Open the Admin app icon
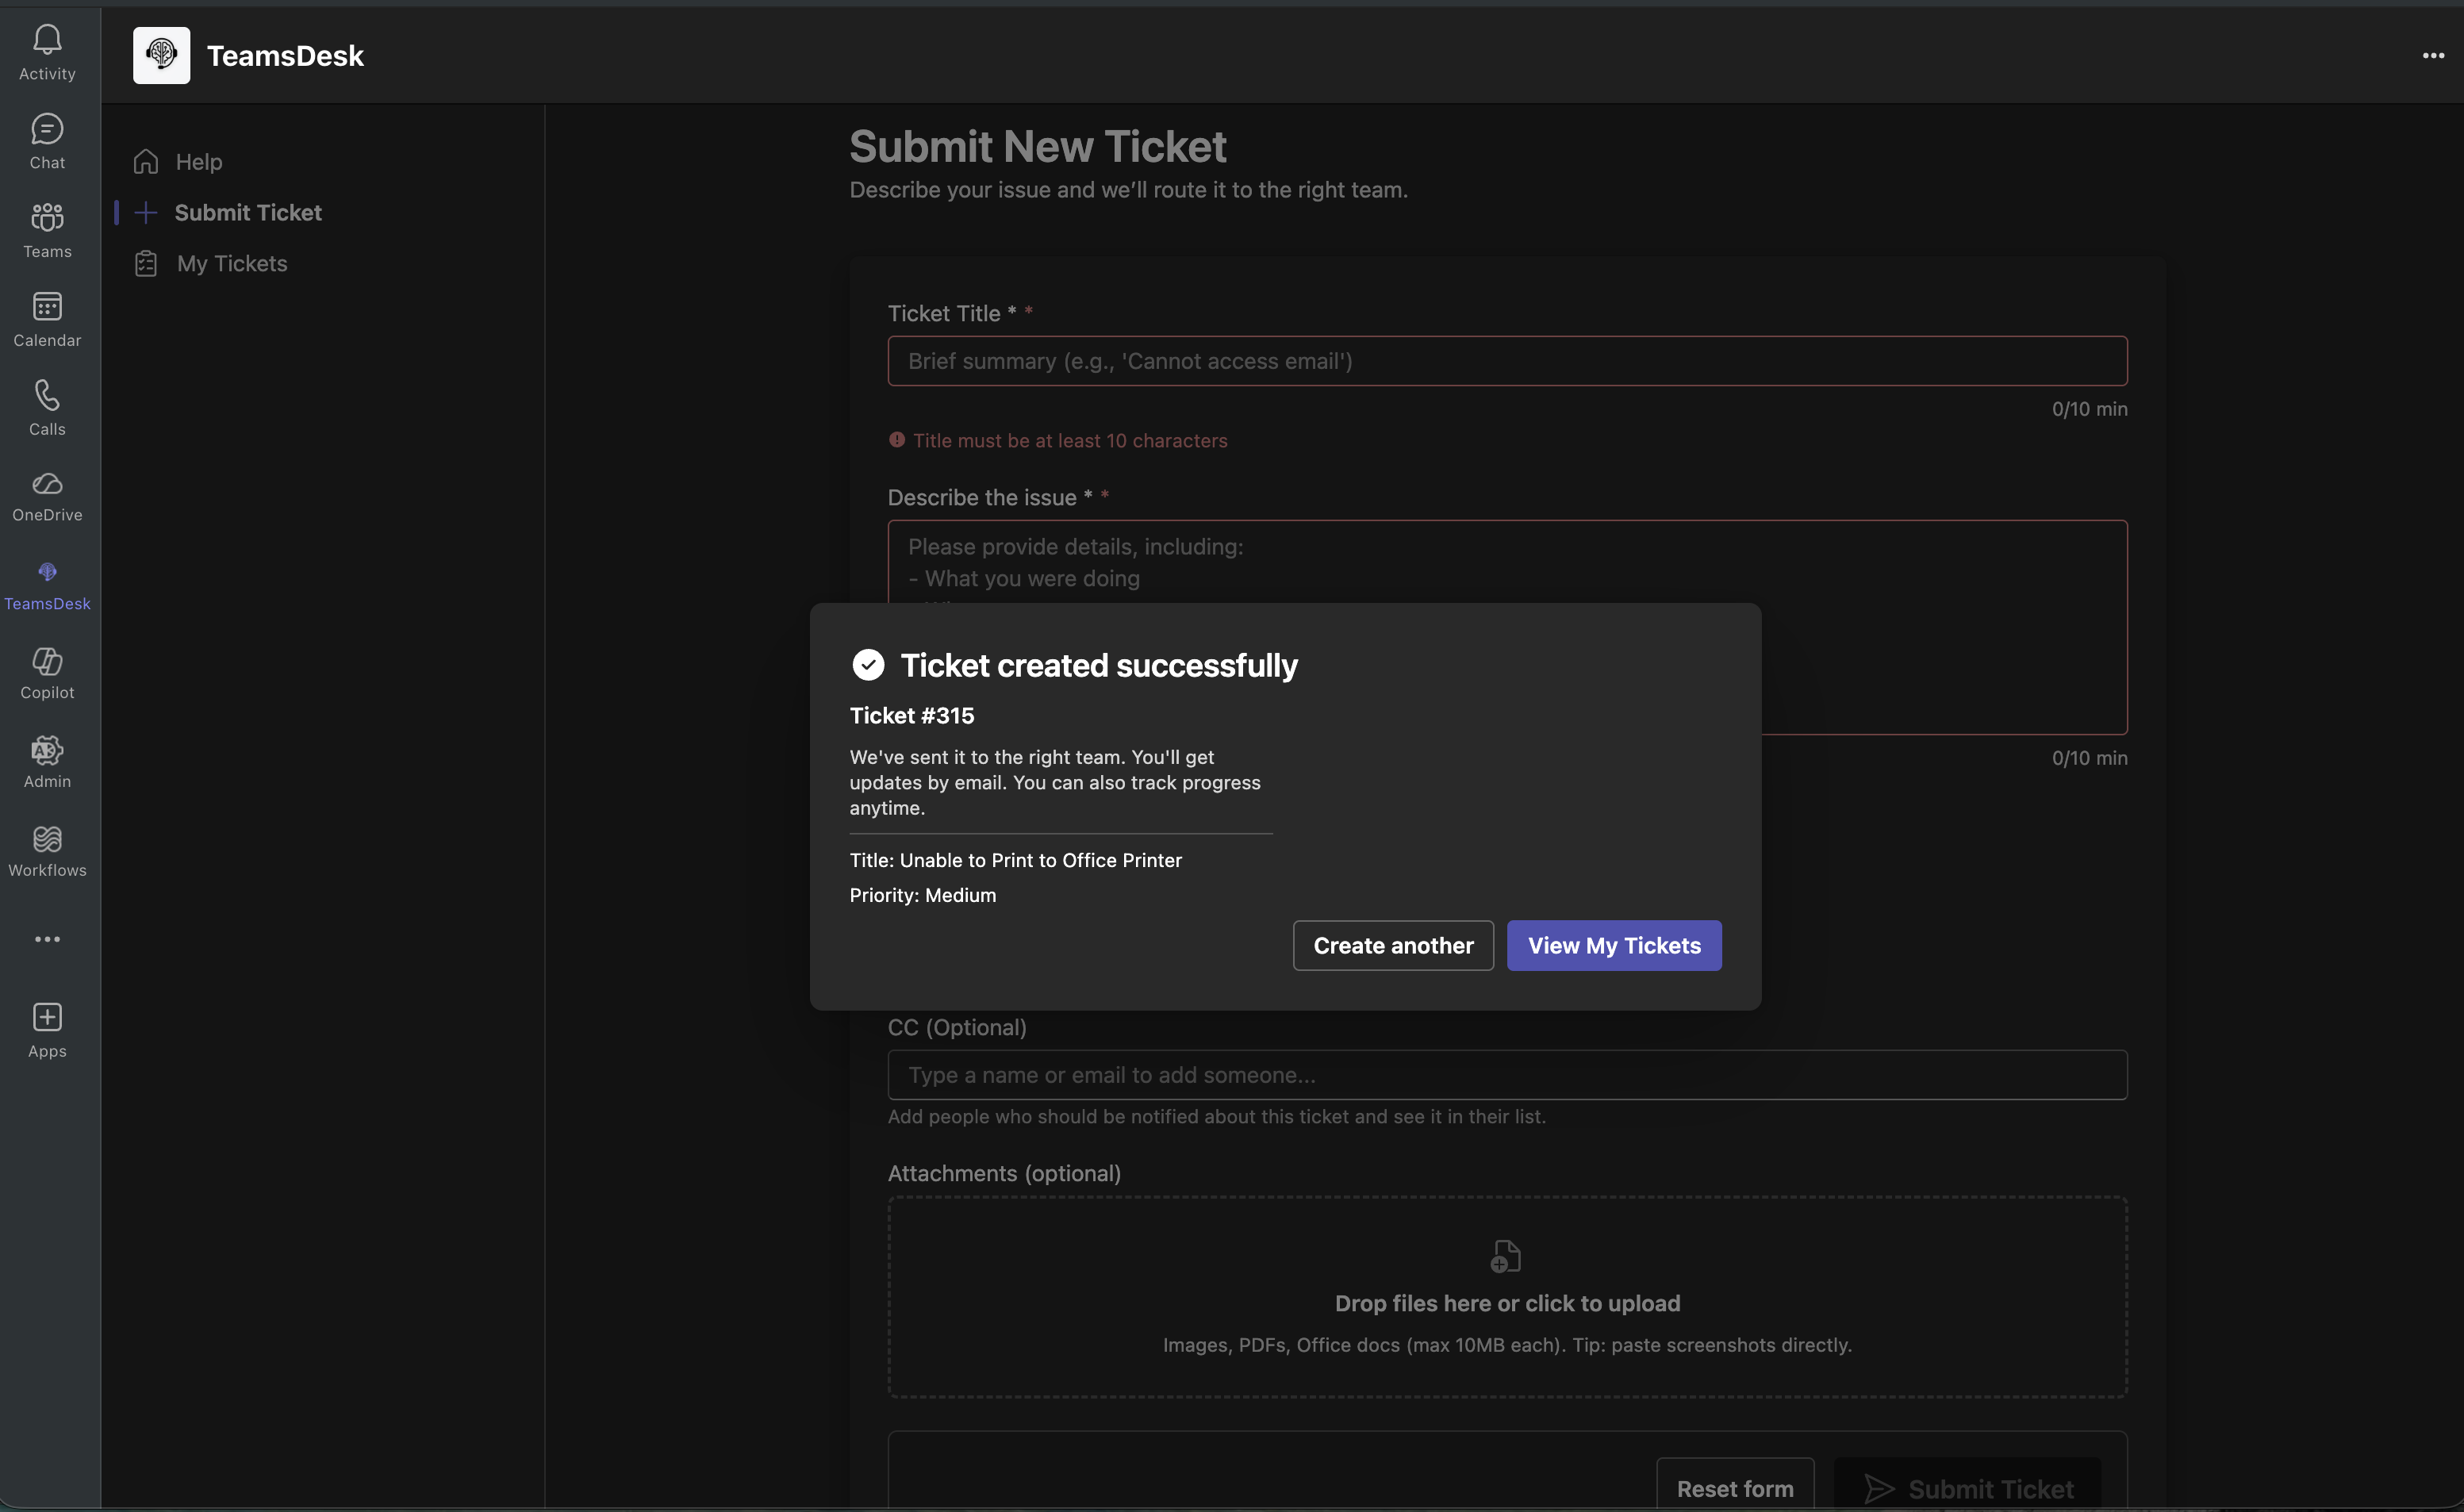Viewport: 2464px width, 1512px height. 47,750
